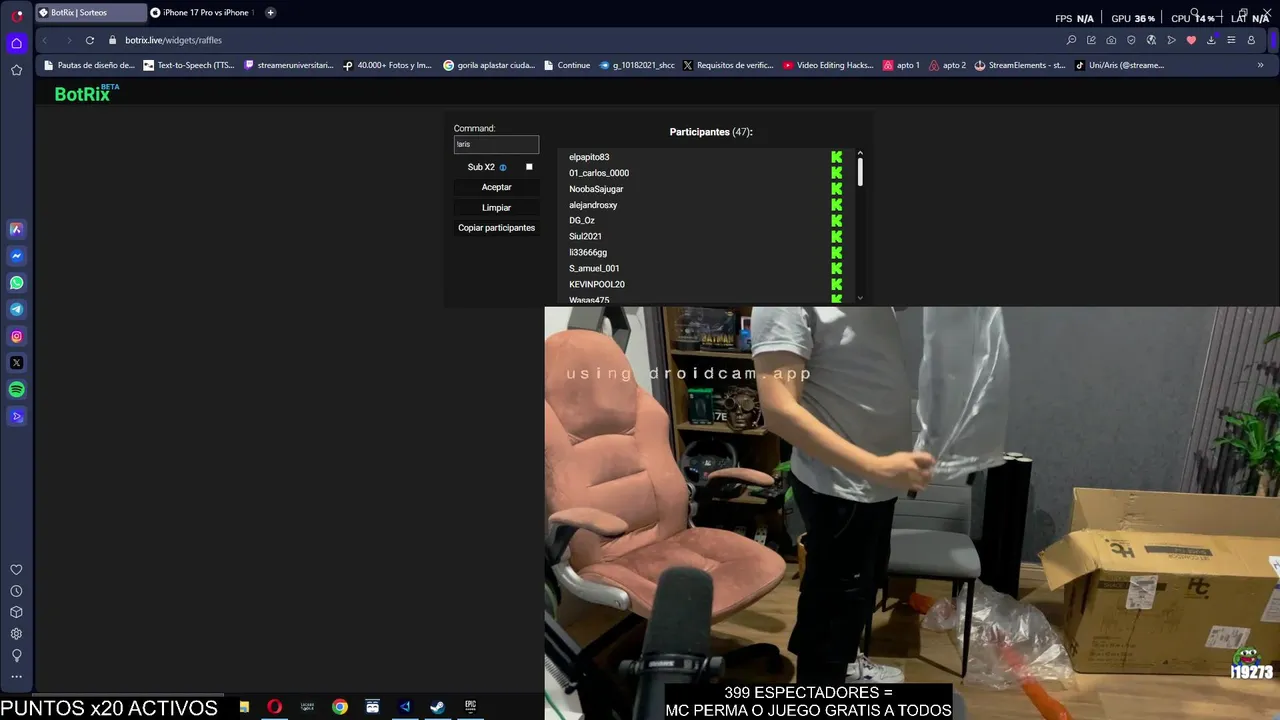This screenshot has width=1280, height=720.
Task: Select participant KEVINPOOL20
Action: click(x=597, y=285)
